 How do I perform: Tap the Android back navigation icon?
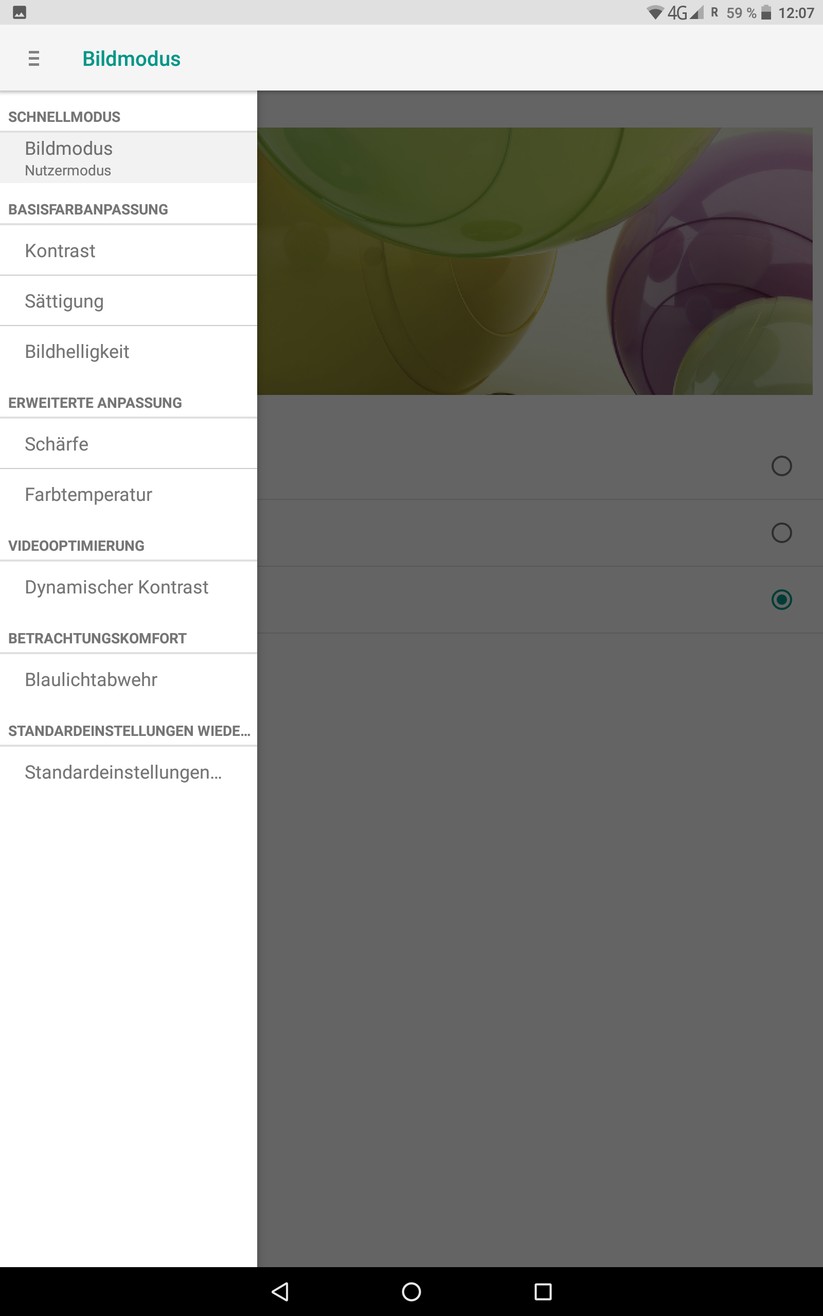click(280, 1291)
